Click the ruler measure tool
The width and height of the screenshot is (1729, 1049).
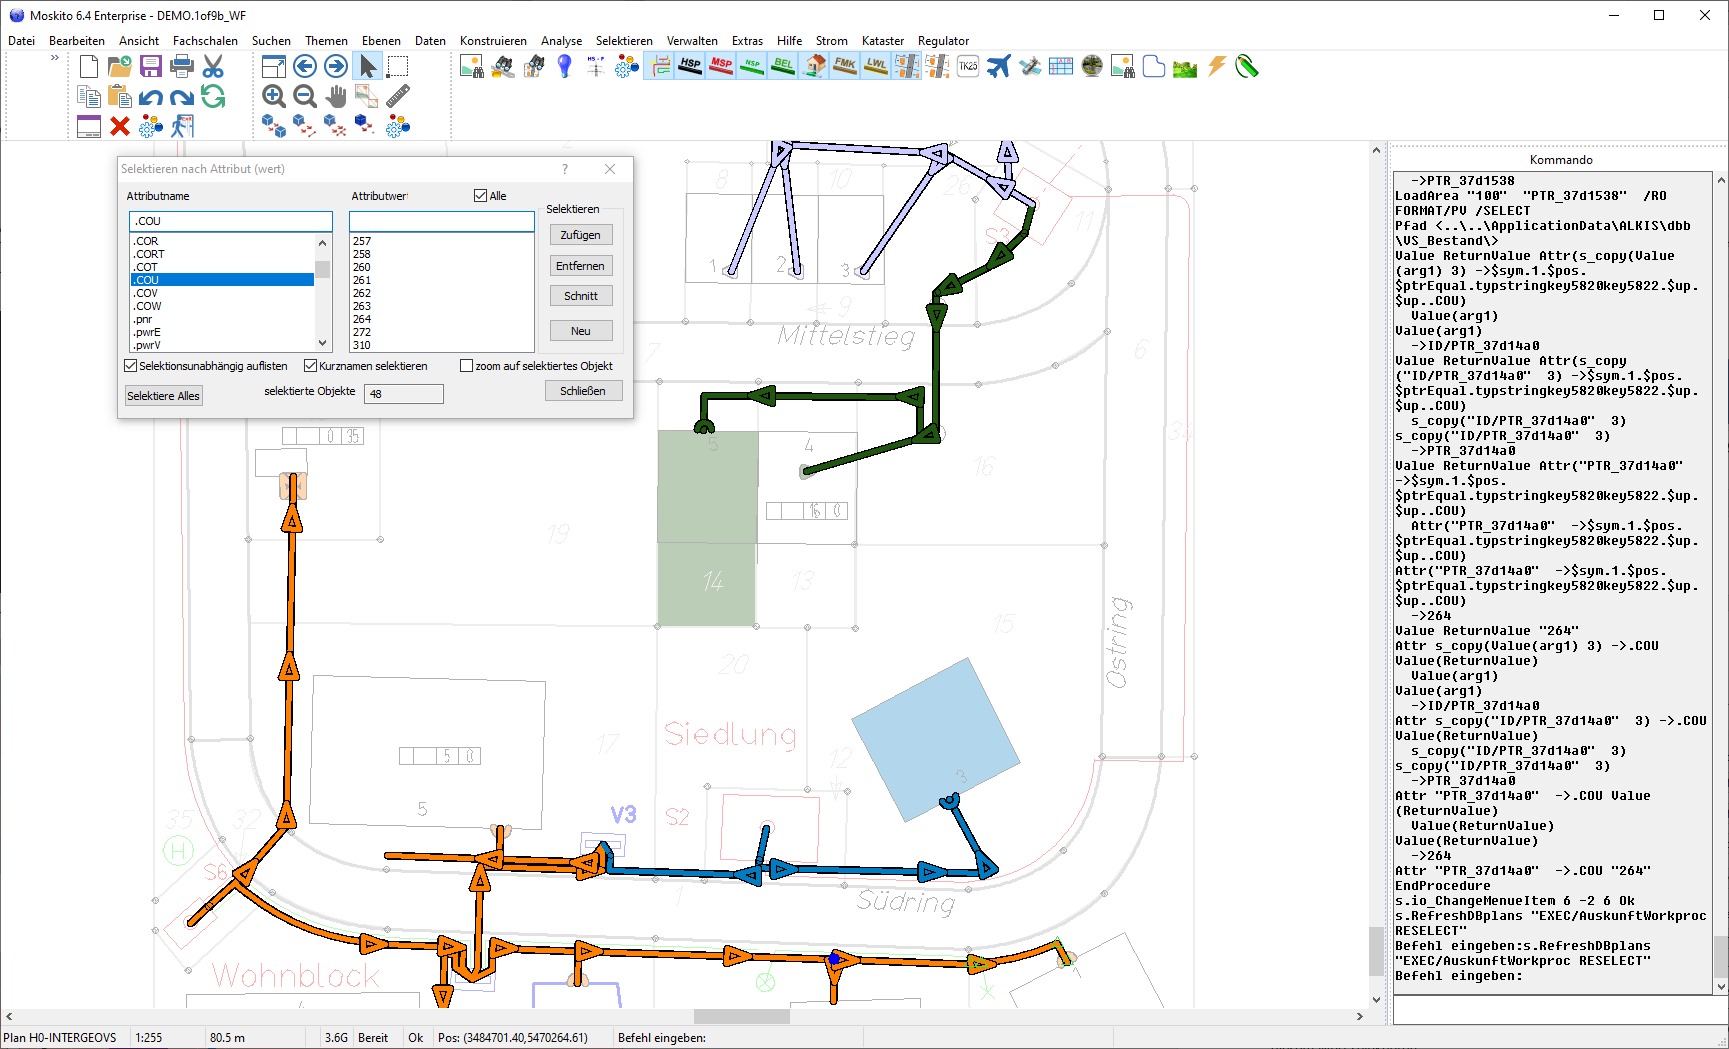coord(398,96)
